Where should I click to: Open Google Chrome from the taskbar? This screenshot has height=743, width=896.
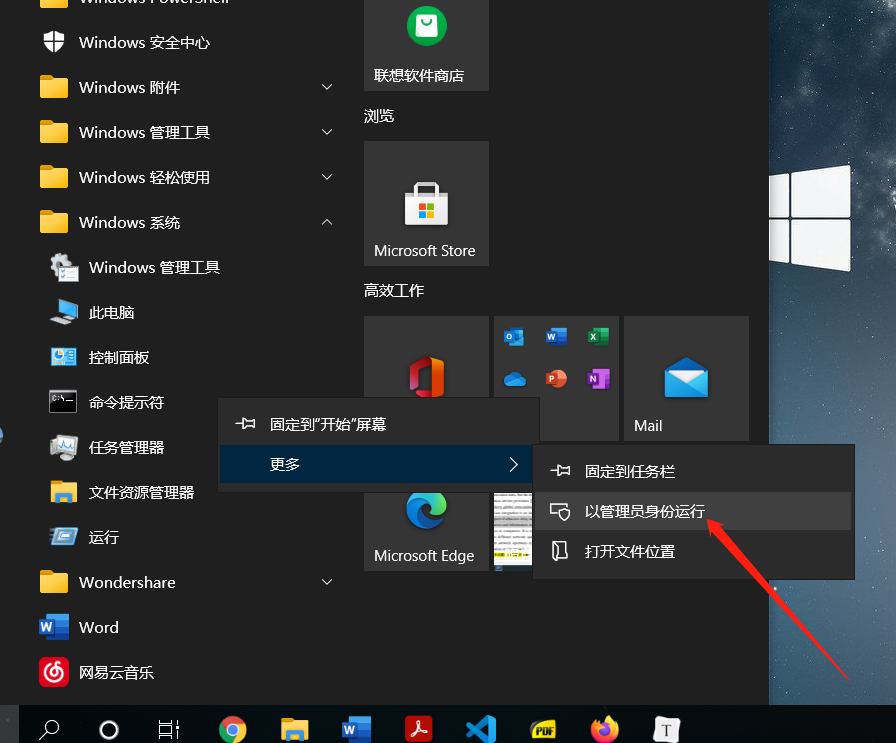[x=233, y=730]
